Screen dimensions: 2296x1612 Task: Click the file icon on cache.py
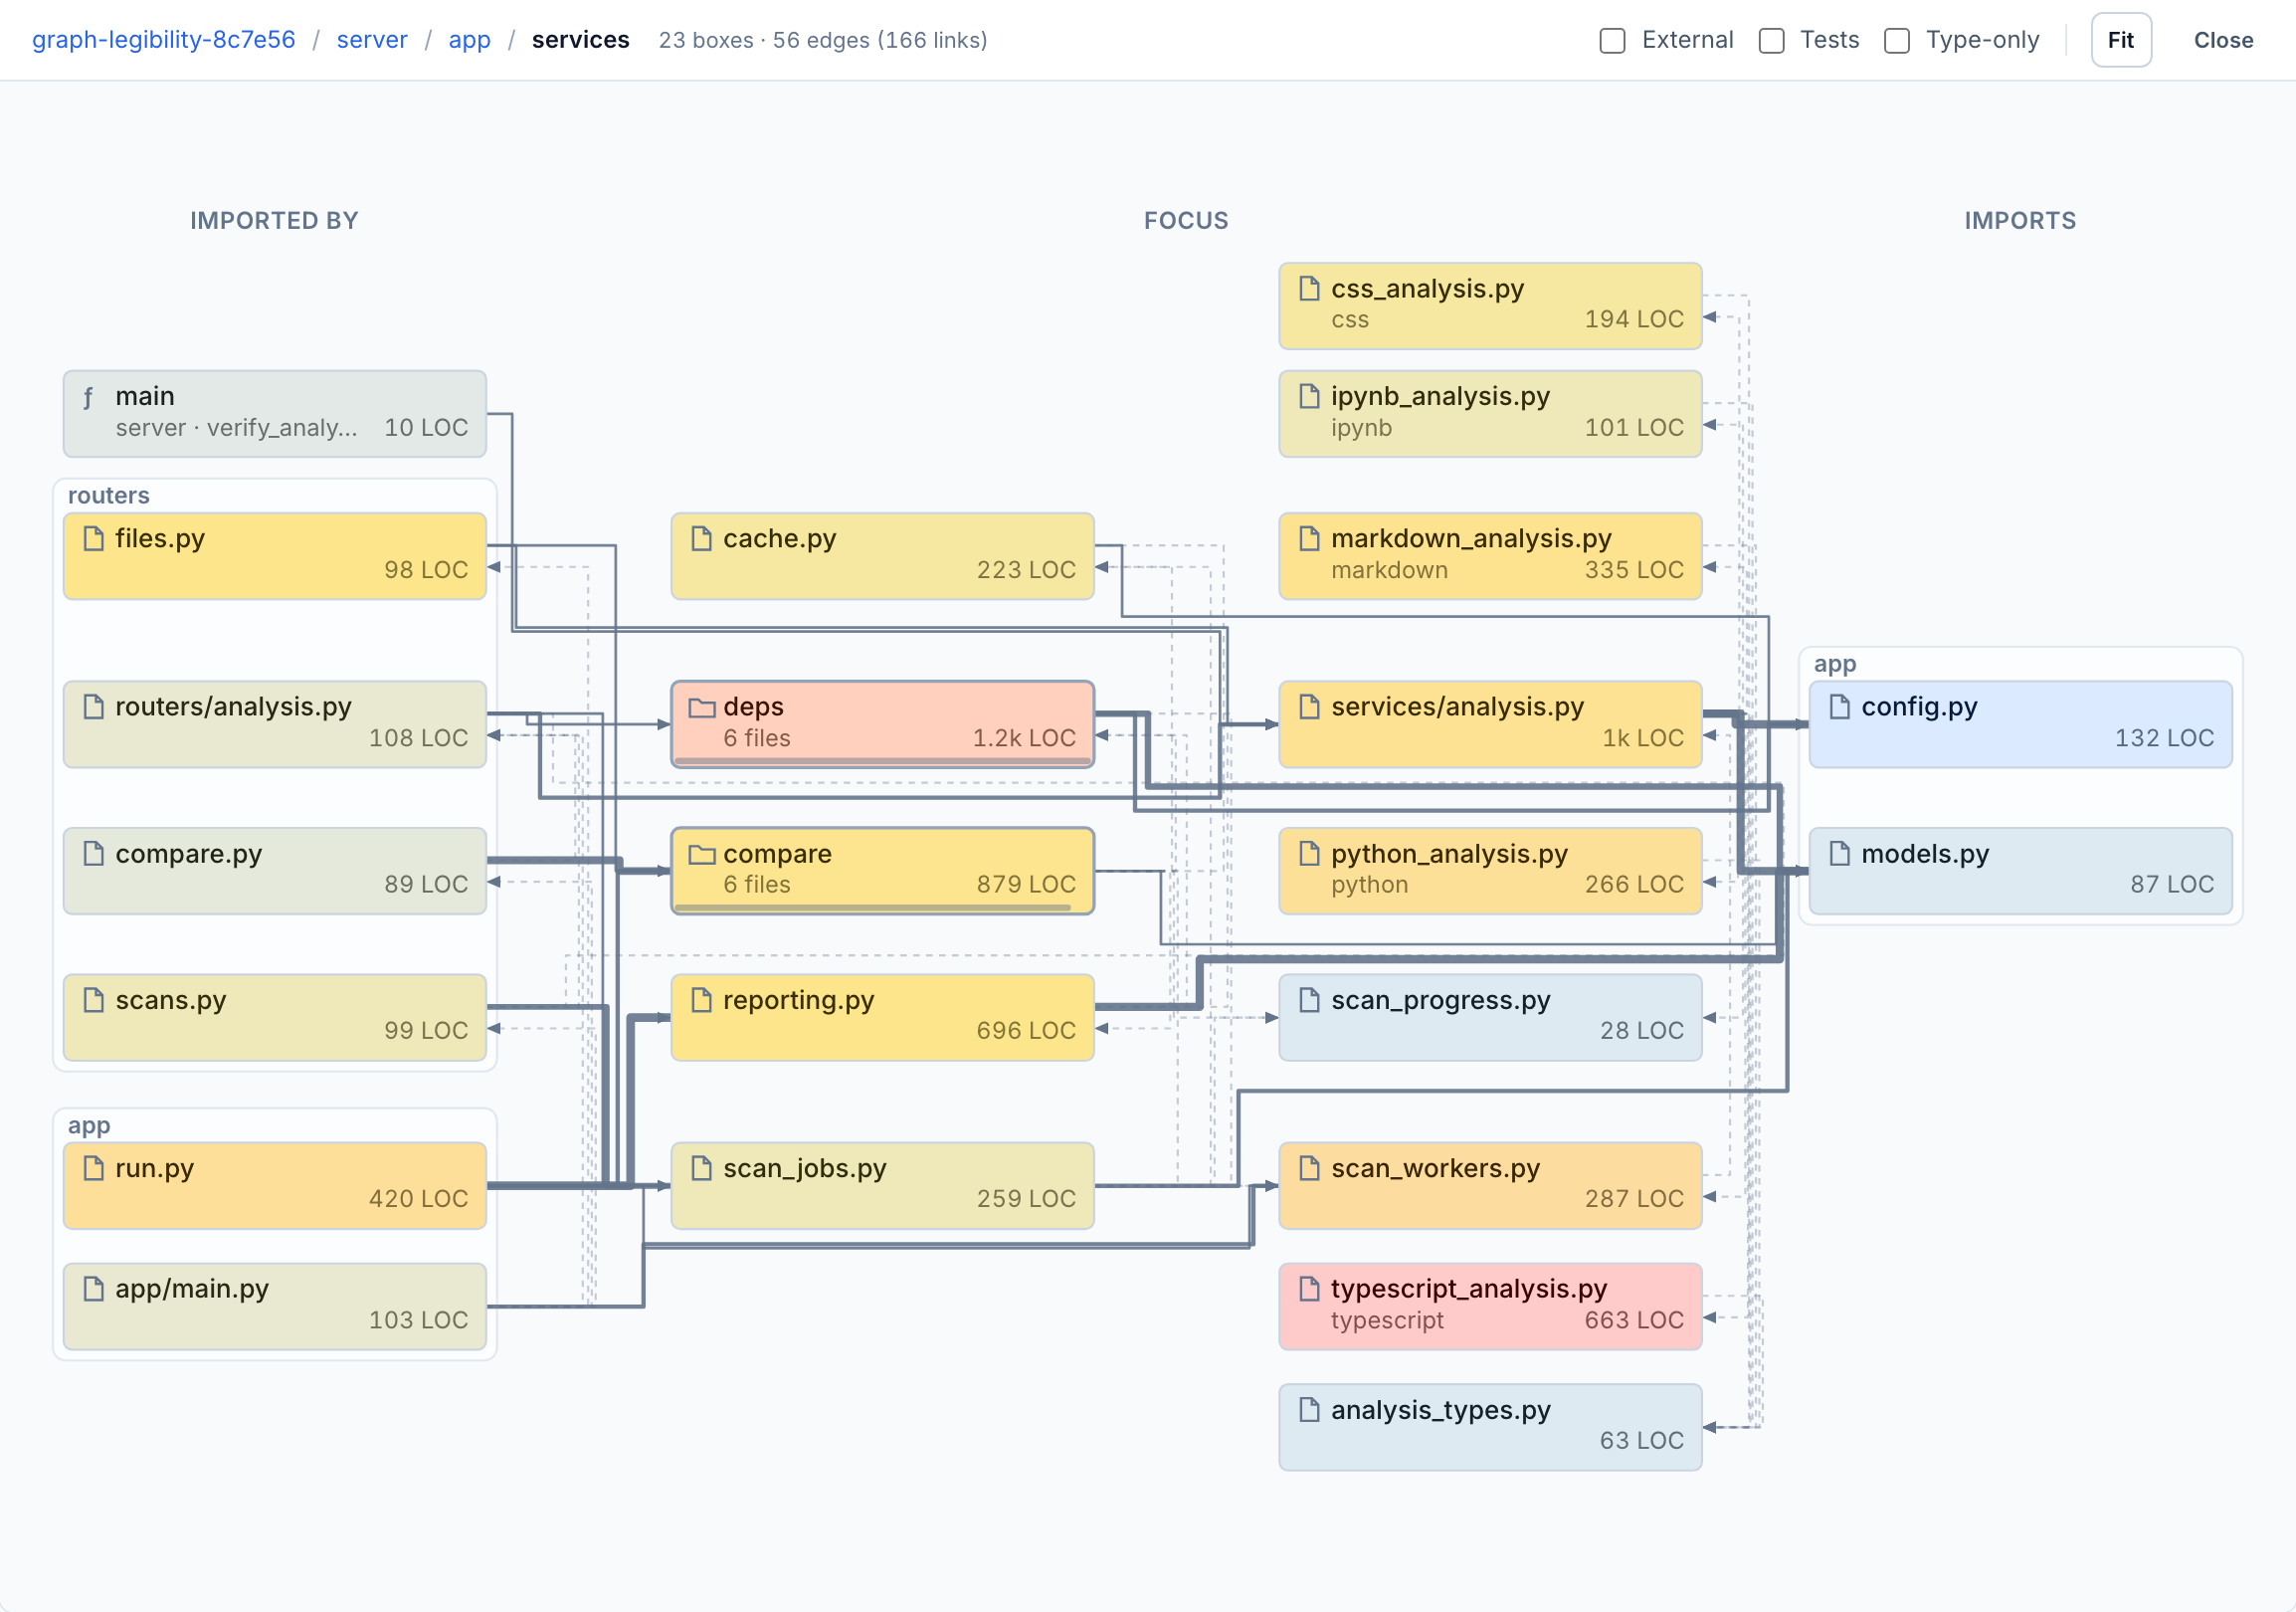click(701, 539)
